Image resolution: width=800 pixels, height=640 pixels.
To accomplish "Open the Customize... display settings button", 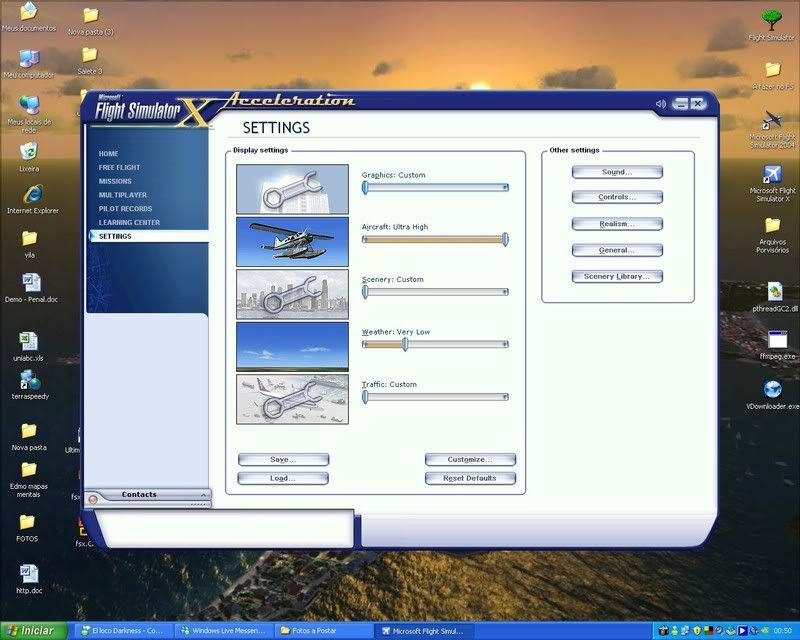I will coord(470,460).
